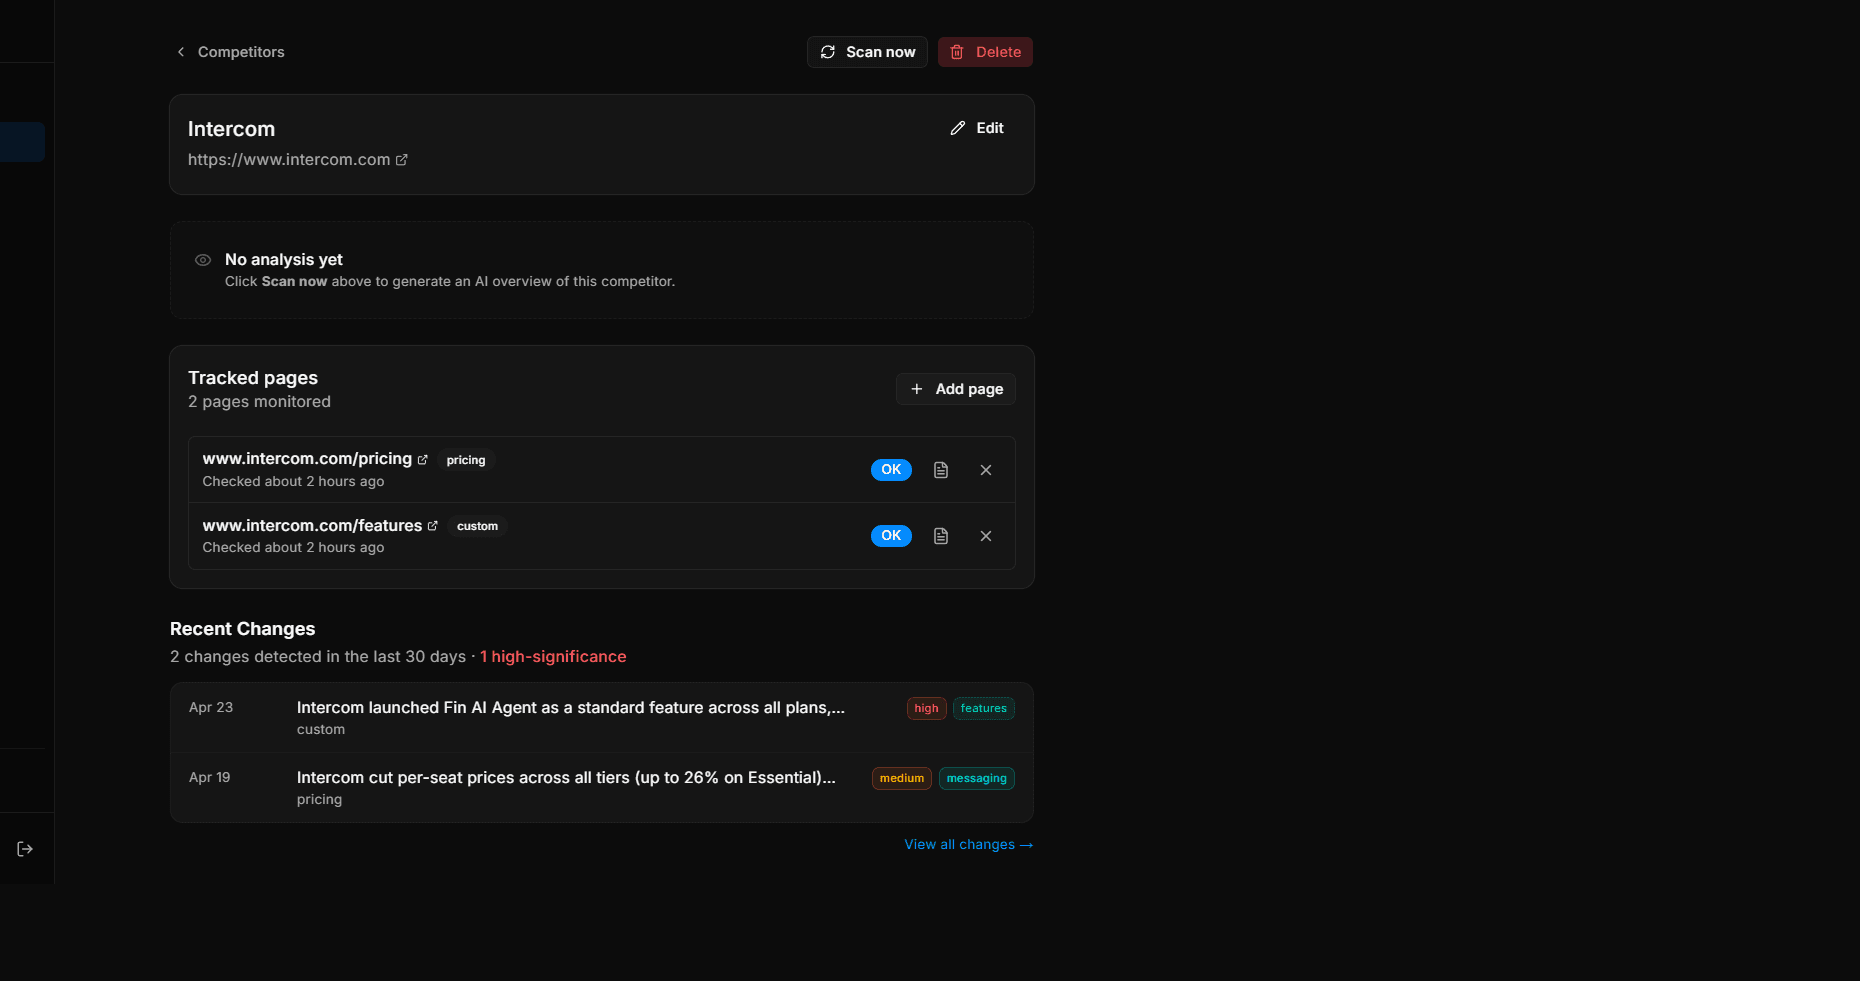Click external link icon for the features page
This screenshot has height=981, width=1860.
click(x=432, y=526)
